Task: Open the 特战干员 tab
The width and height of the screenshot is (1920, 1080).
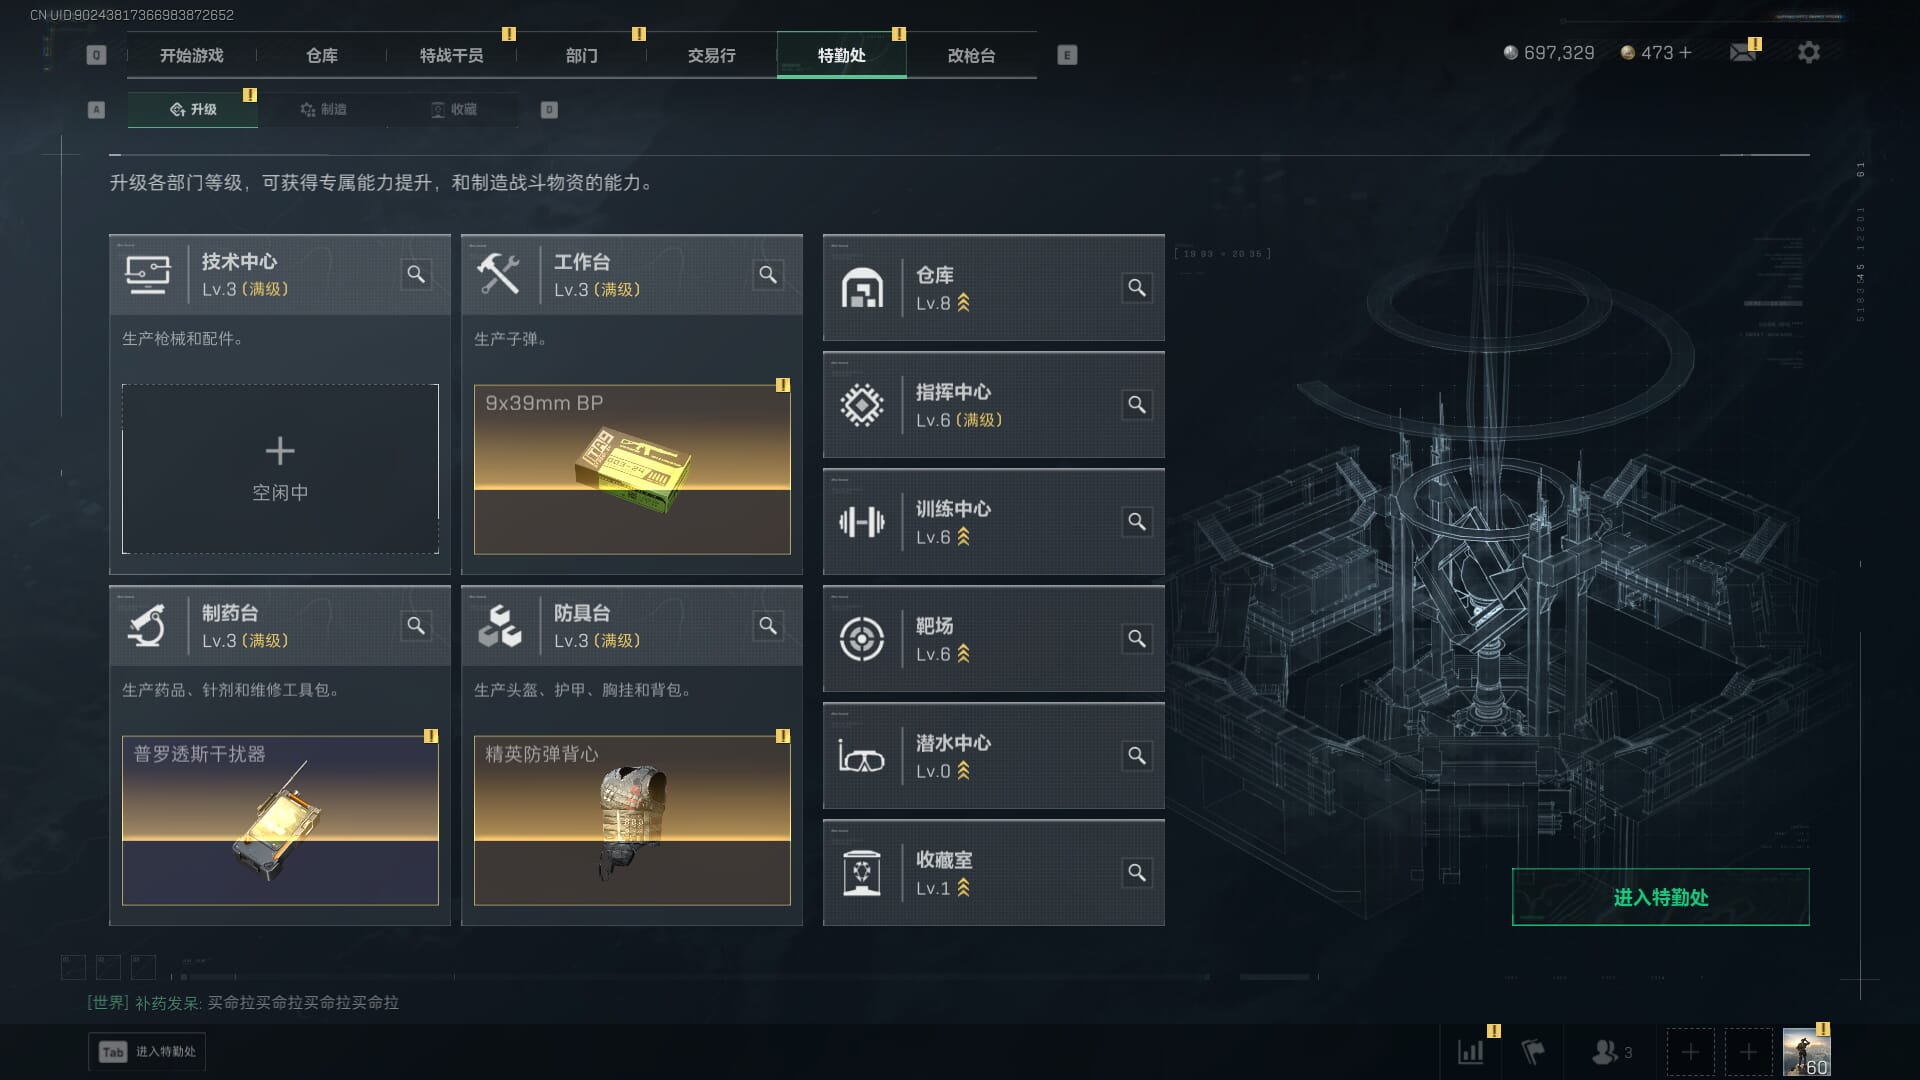Action: [451, 55]
